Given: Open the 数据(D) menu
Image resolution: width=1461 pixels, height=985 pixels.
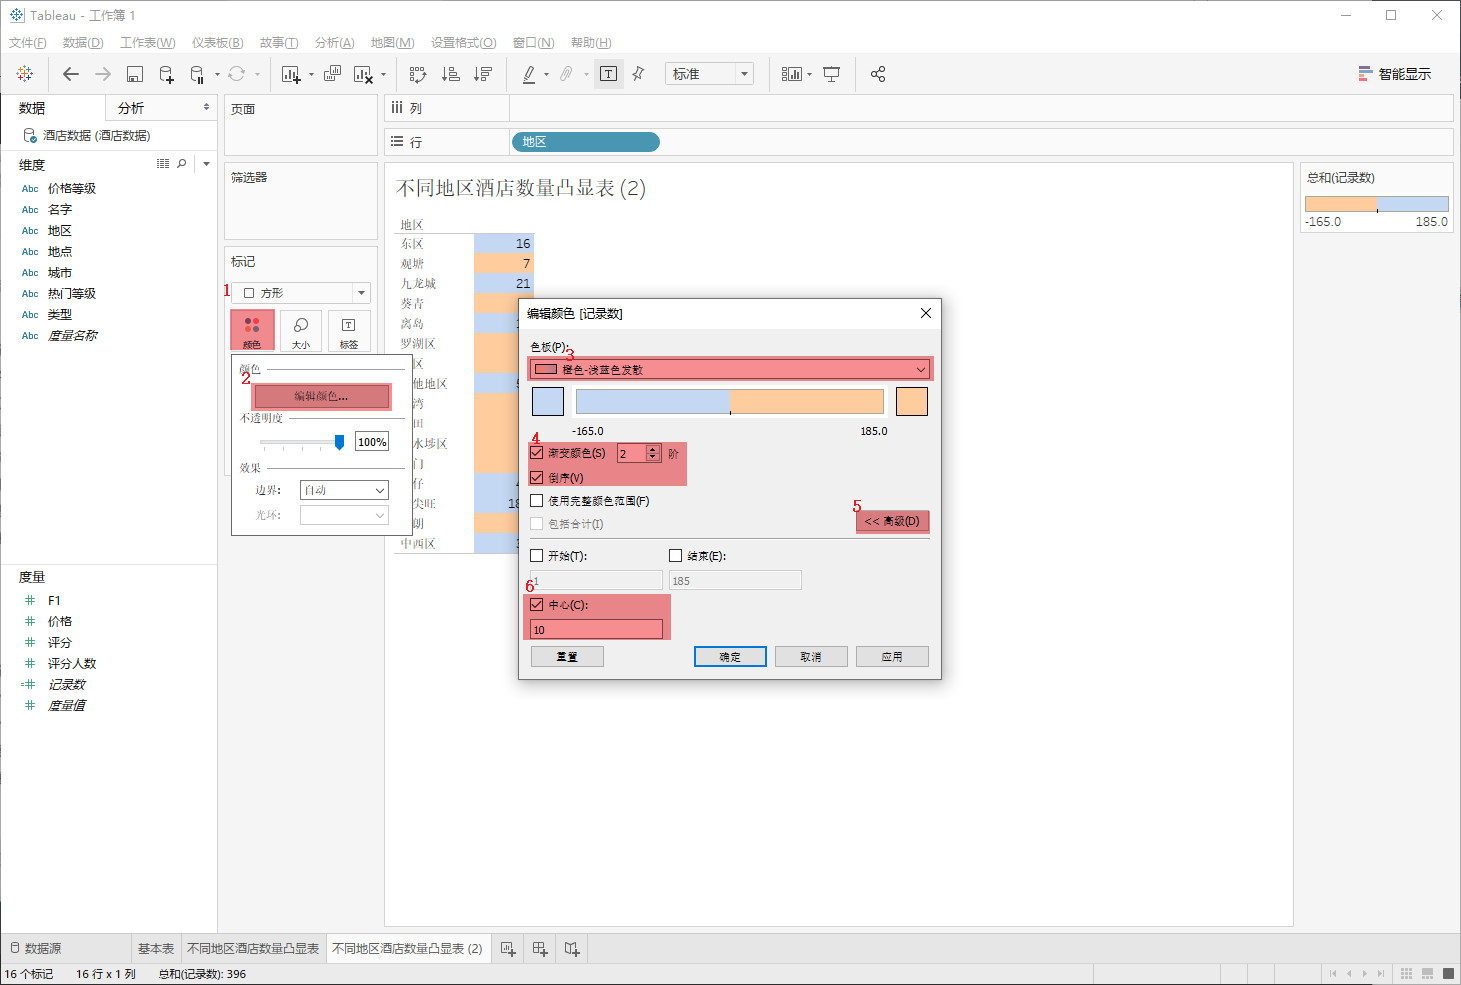Looking at the screenshot, I should [x=83, y=42].
